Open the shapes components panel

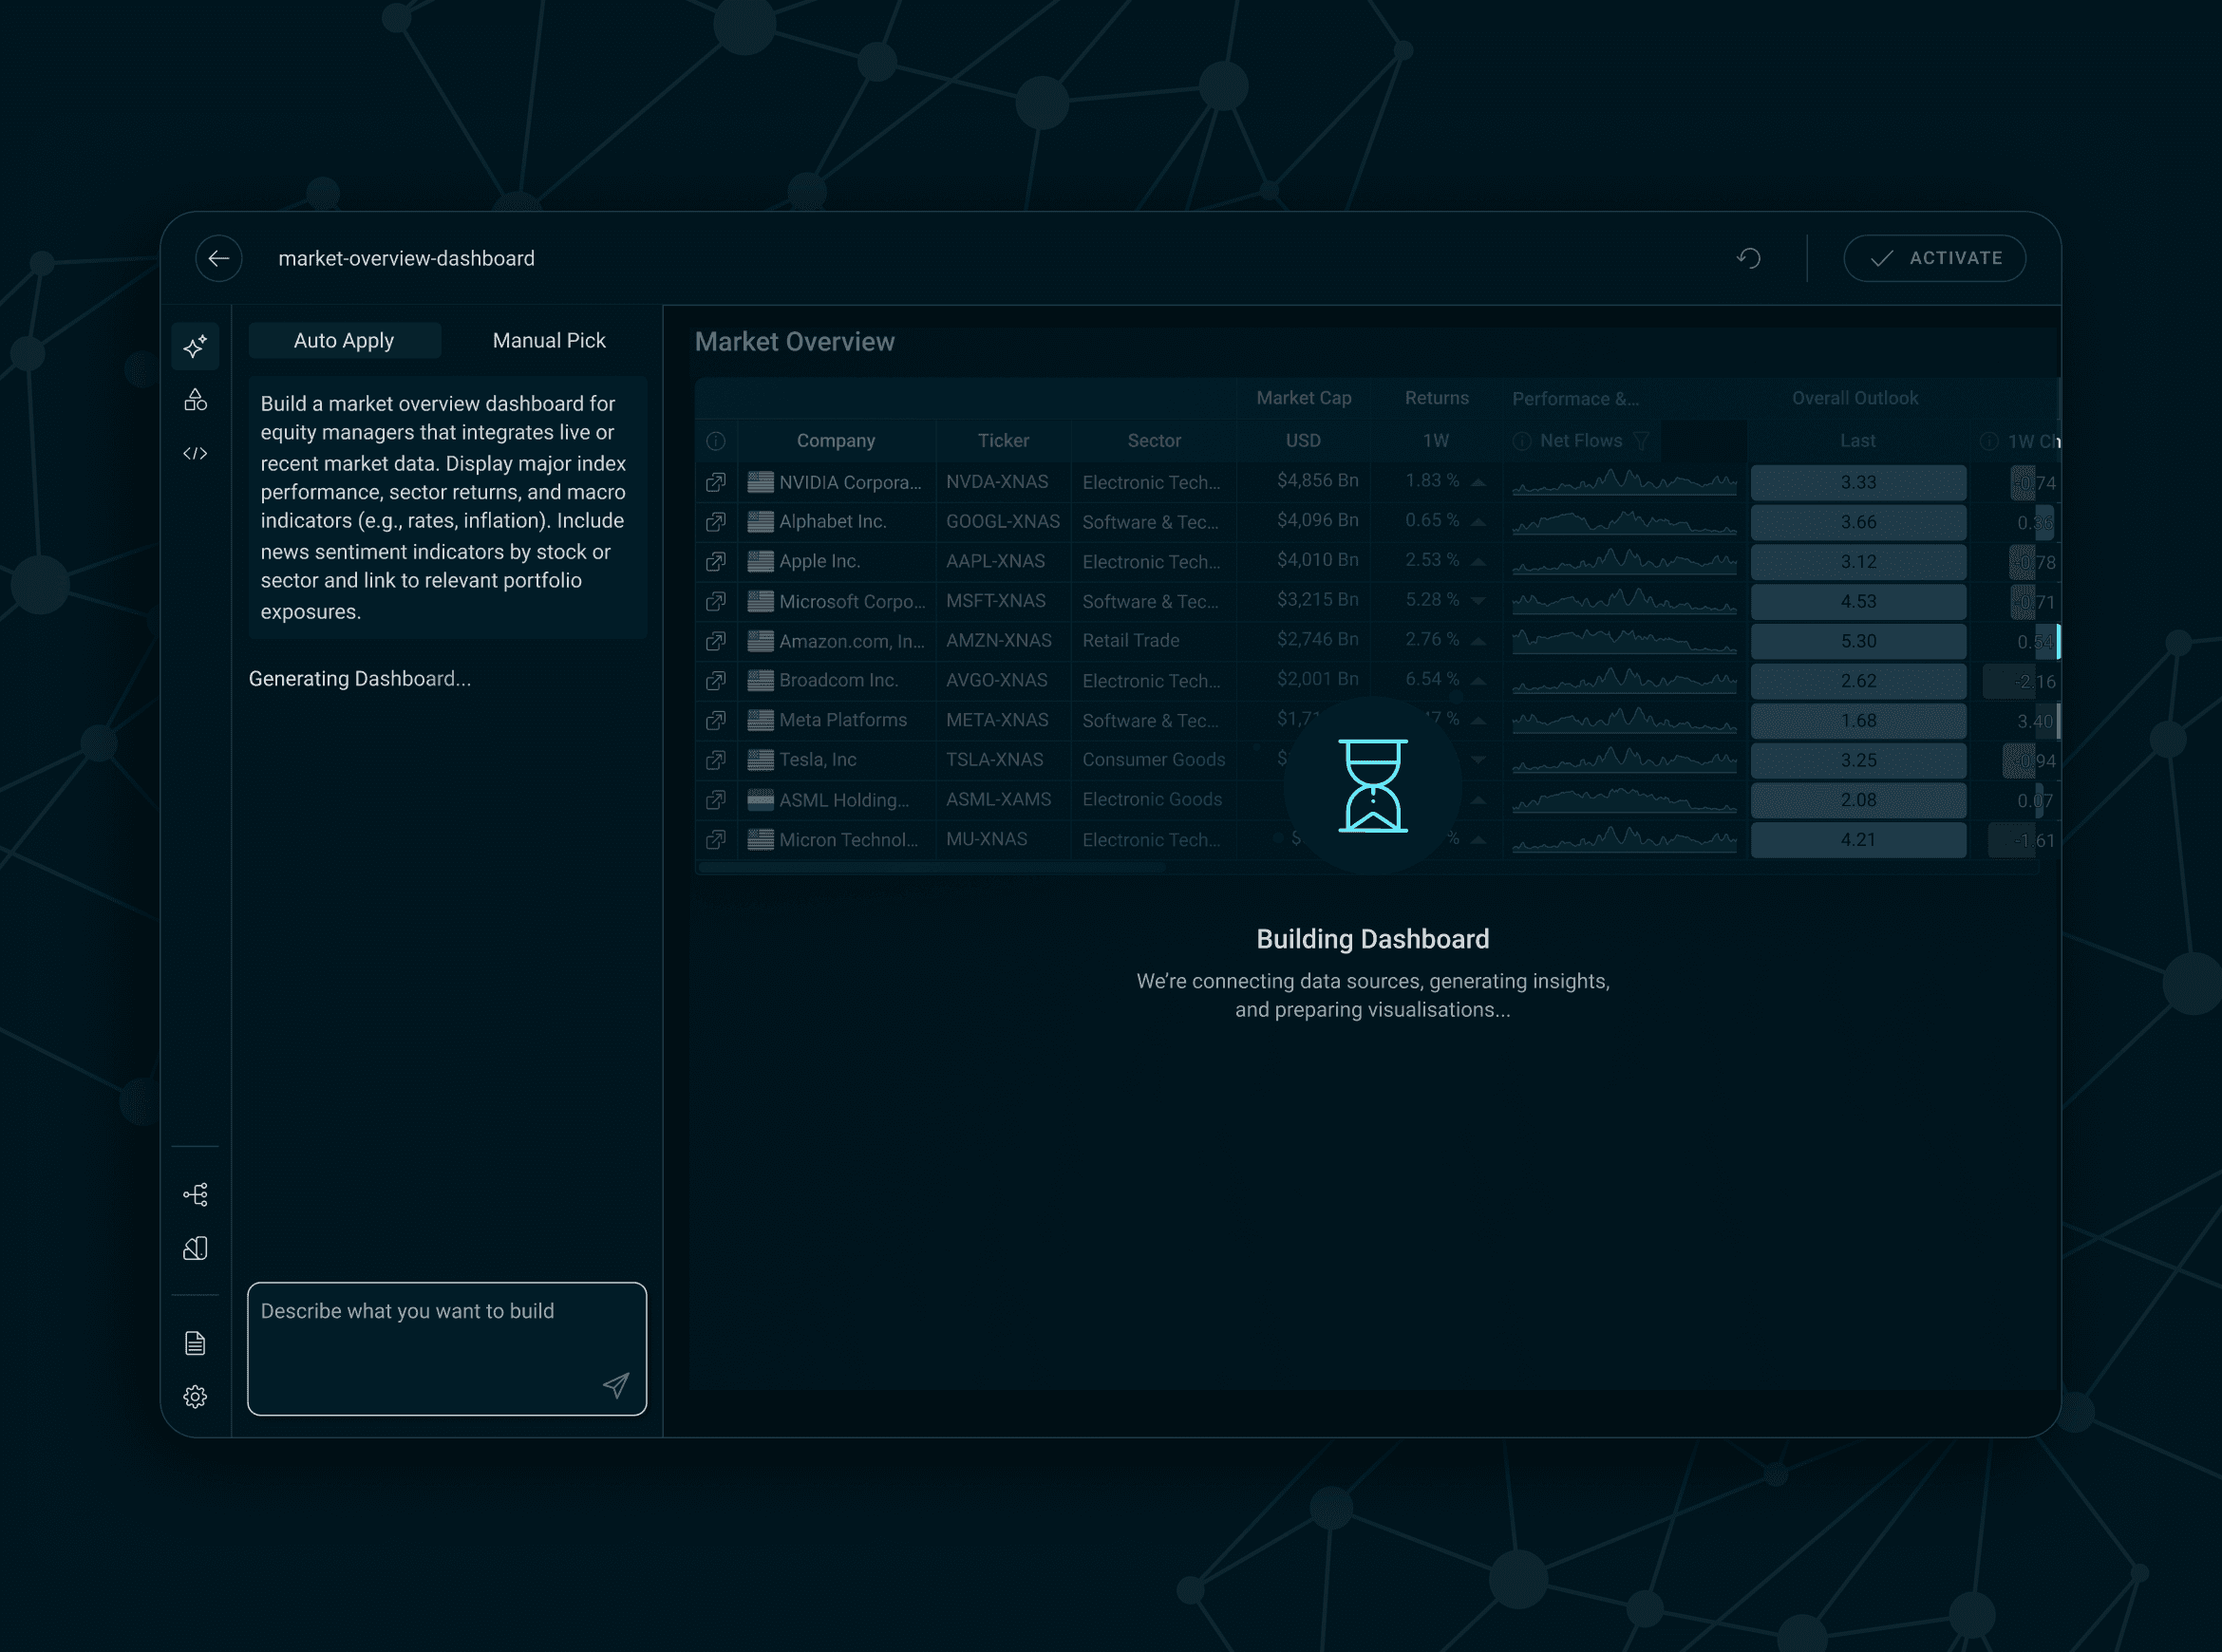(x=195, y=400)
